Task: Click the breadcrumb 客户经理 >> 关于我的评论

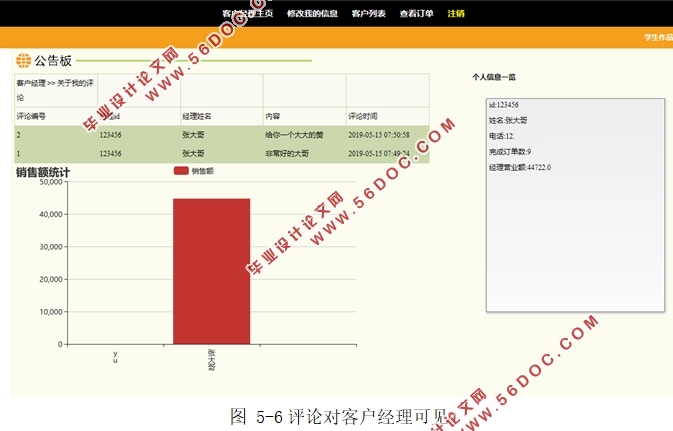Action: coord(55,90)
